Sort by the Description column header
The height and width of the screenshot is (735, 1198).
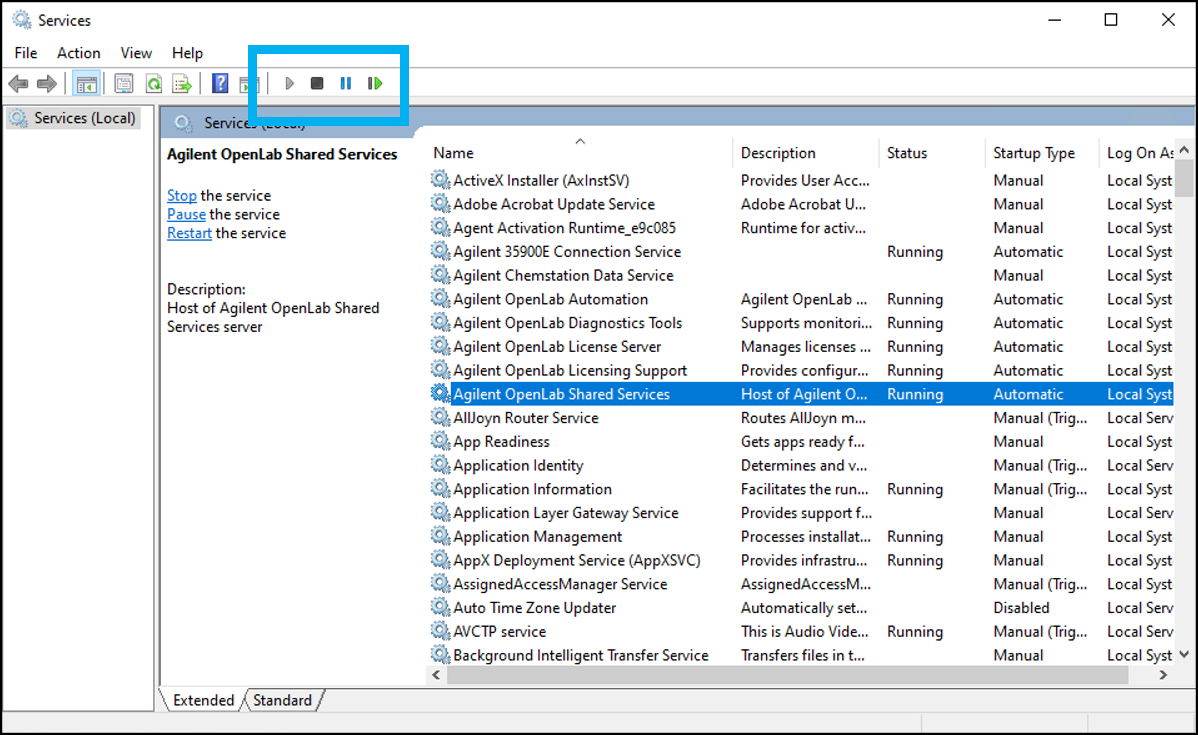point(805,153)
